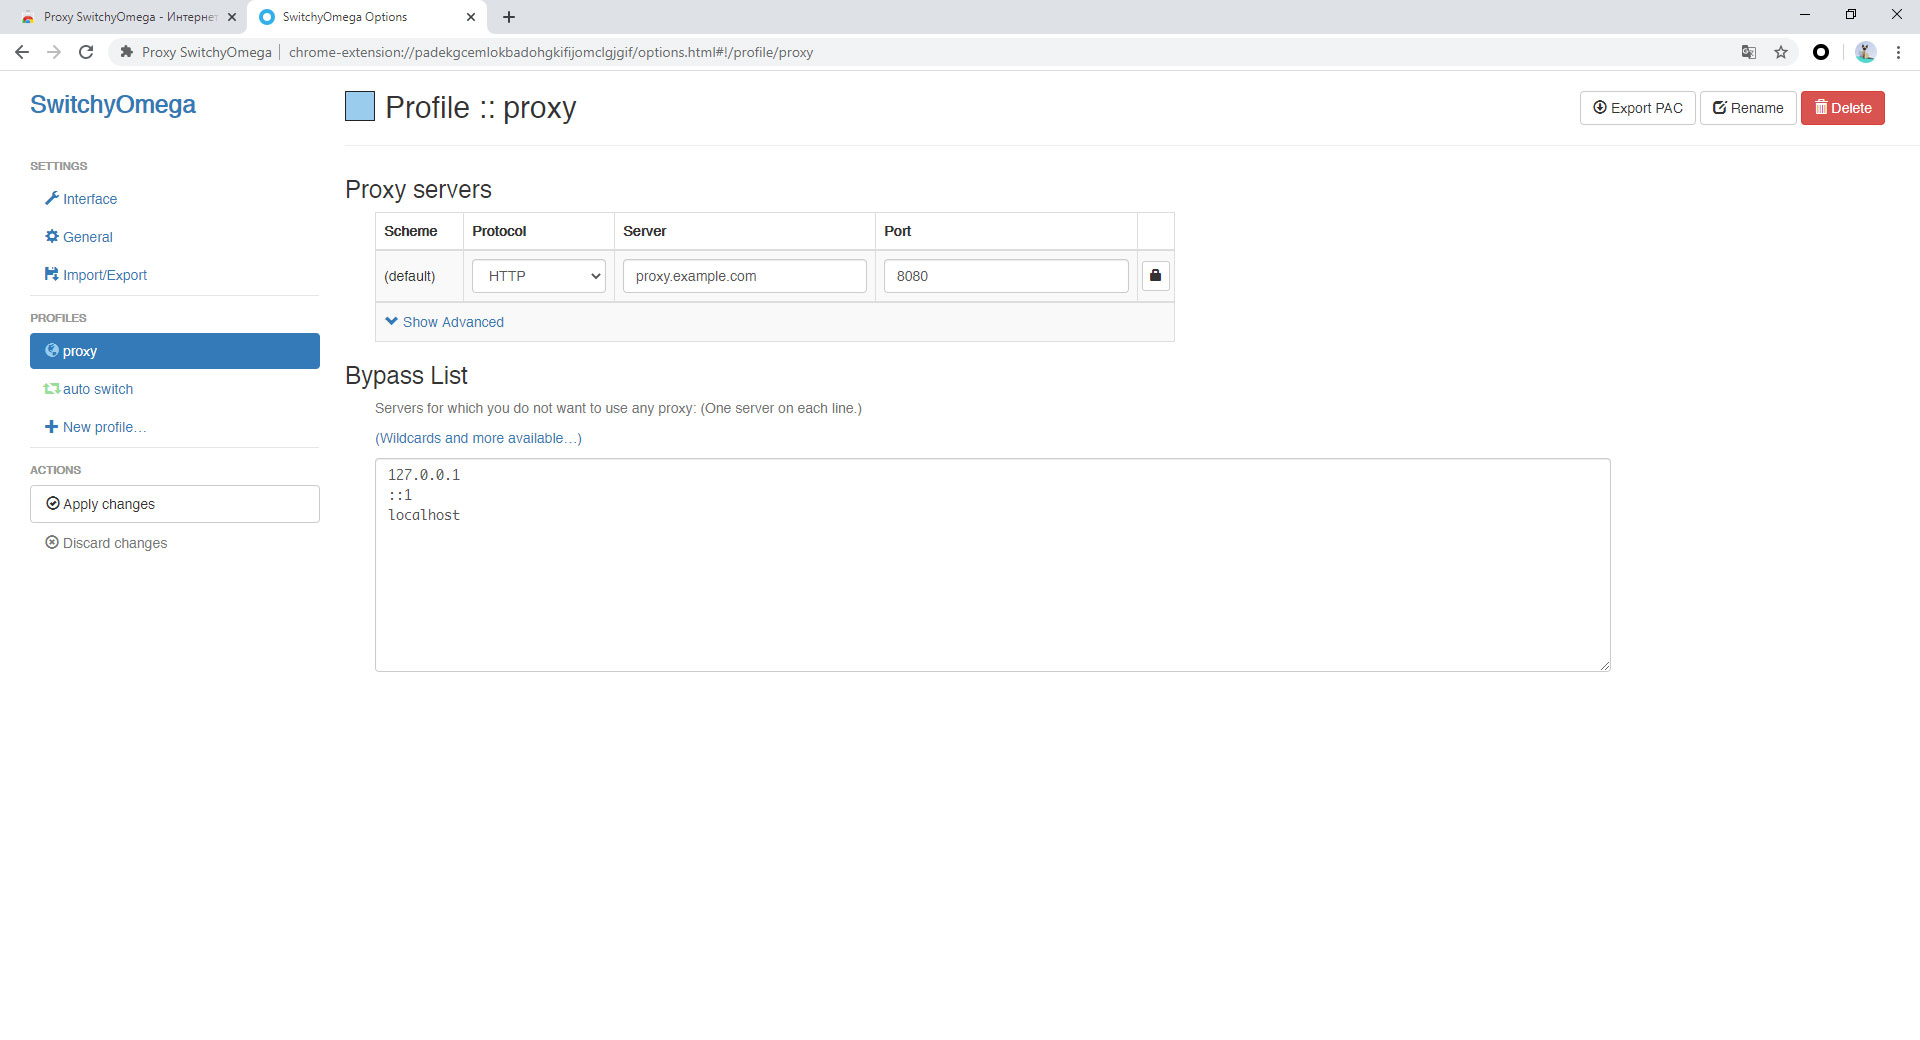
Task: Open the Wildcards and more available link
Action: tap(478, 438)
